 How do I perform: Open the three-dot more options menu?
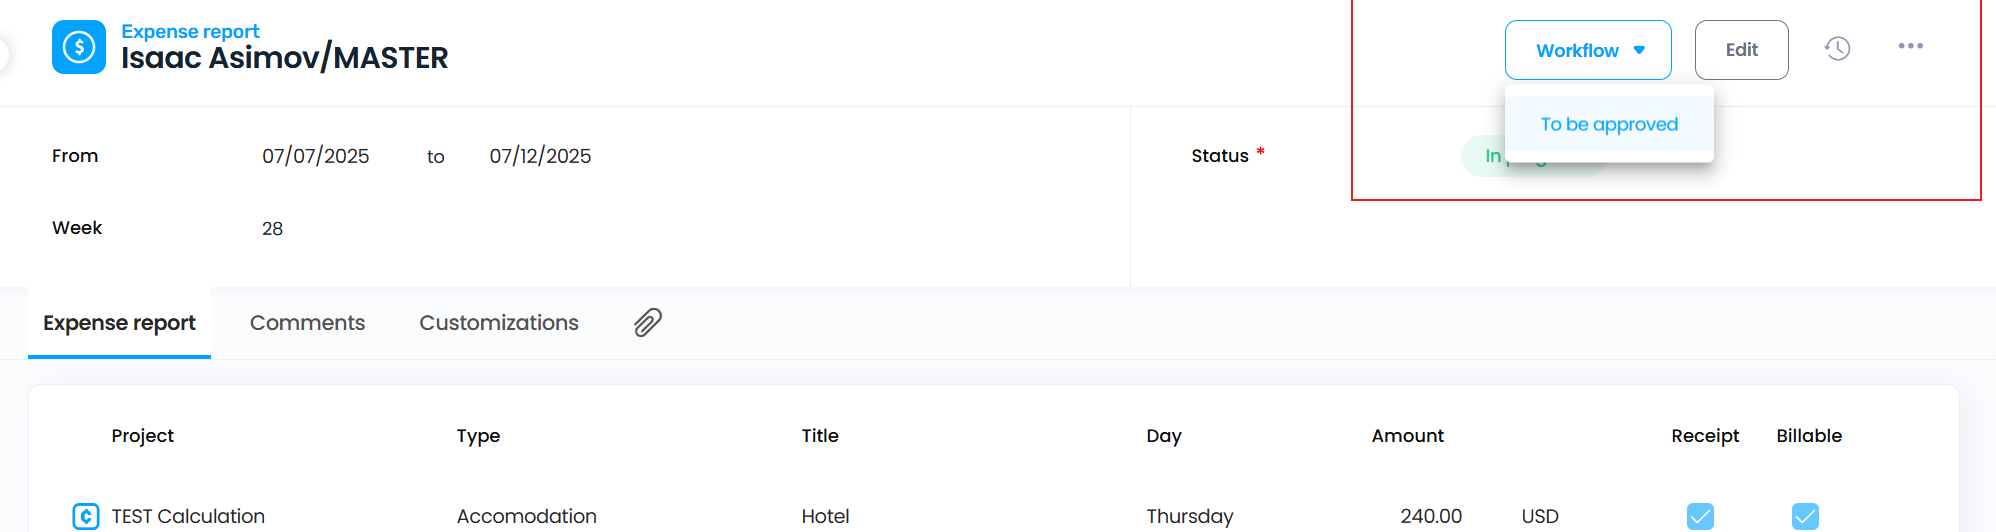tap(1910, 47)
